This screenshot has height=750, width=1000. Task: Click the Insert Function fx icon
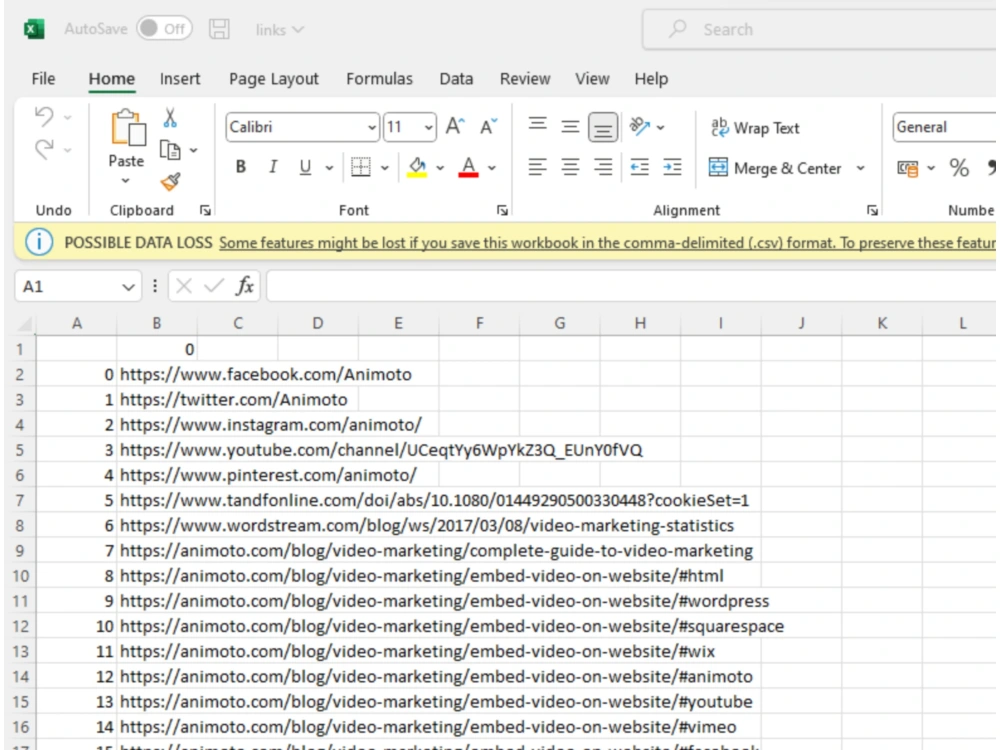245,286
